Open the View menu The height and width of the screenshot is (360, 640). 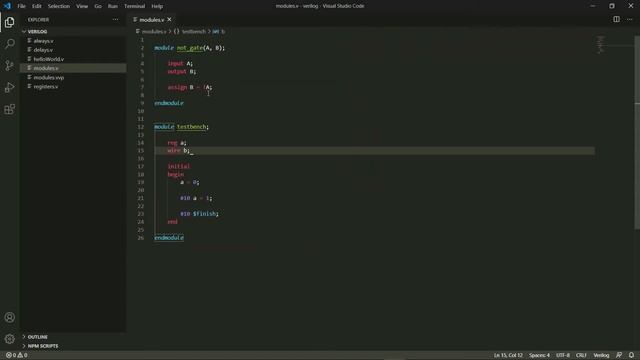coord(82,6)
